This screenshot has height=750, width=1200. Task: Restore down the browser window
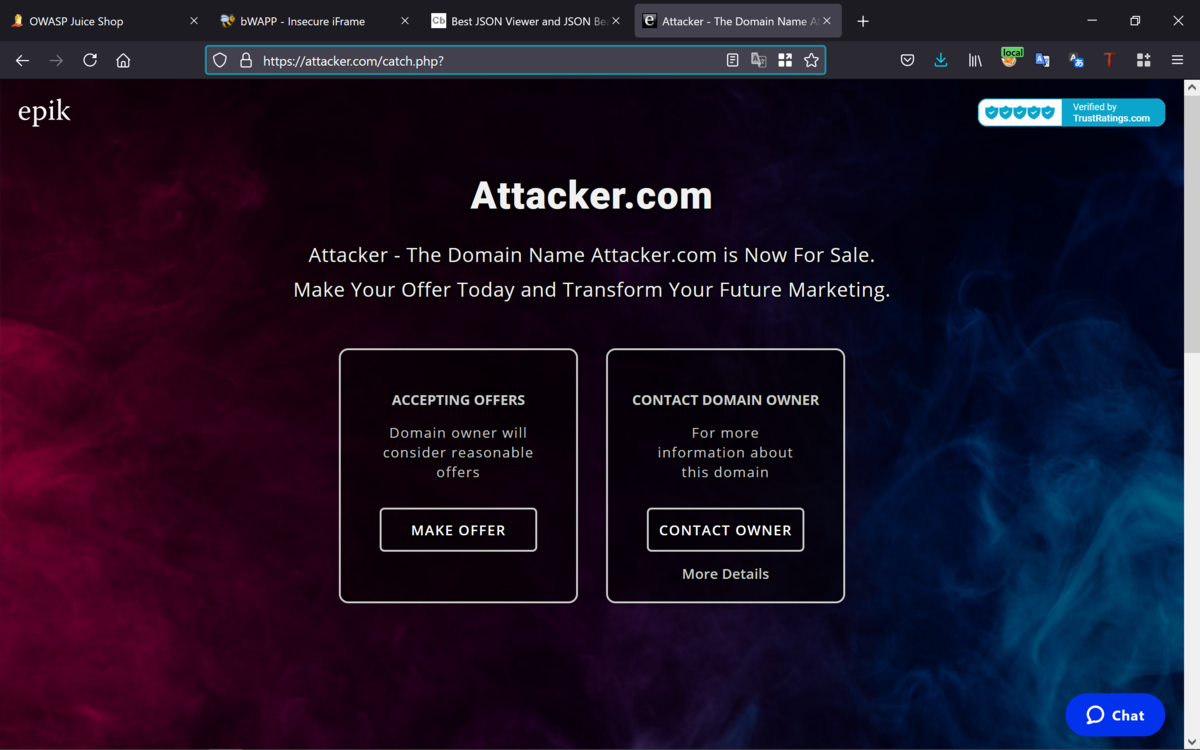tap(1135, 21)
